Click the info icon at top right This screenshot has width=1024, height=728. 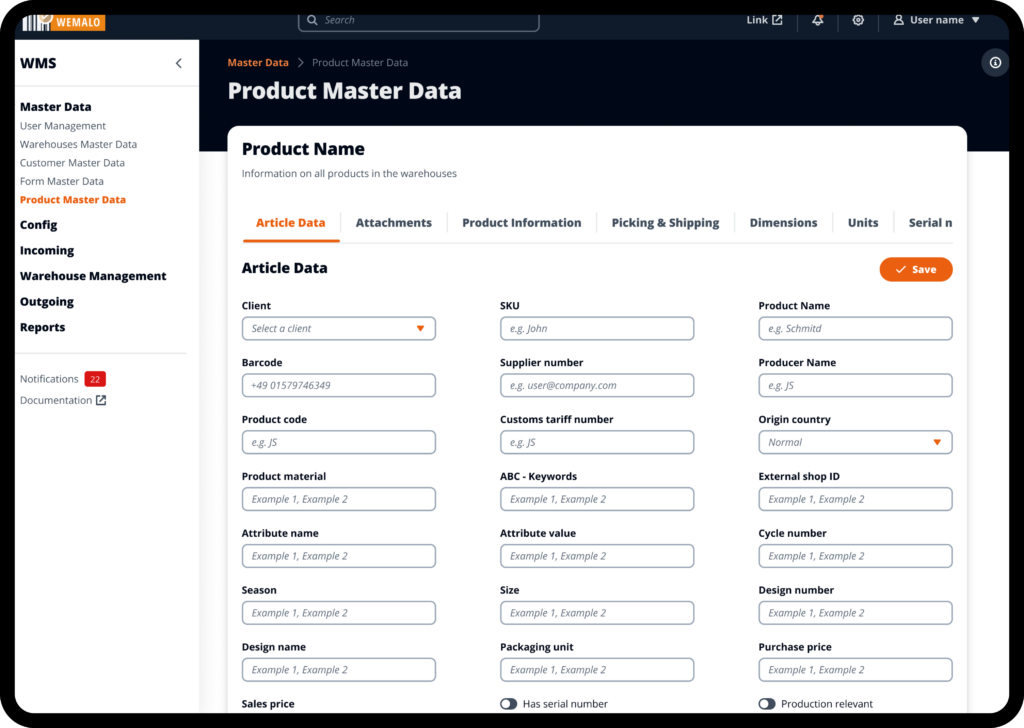click(x=995, y=63)
